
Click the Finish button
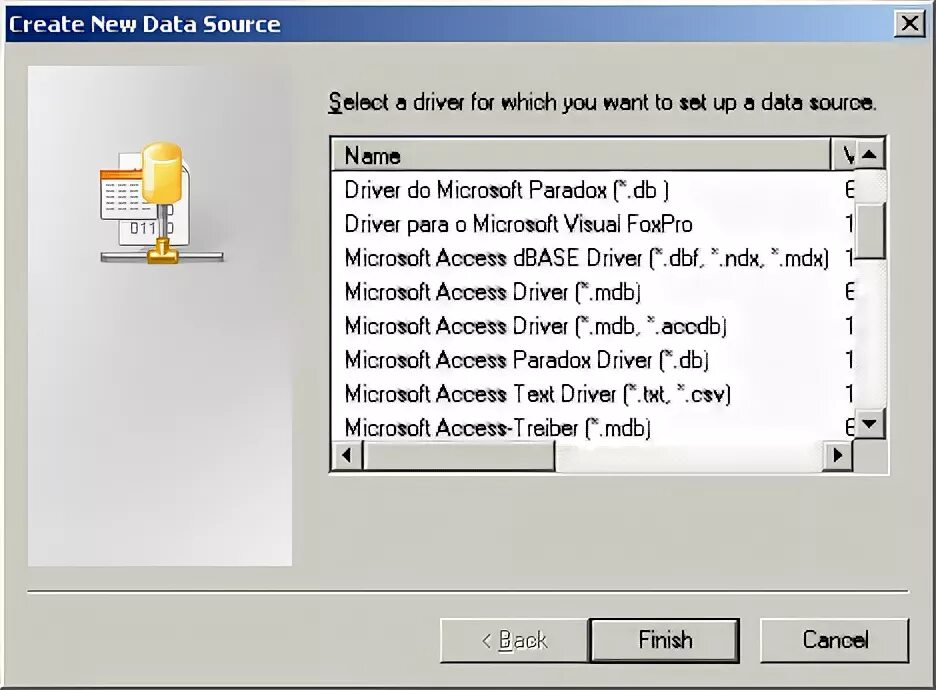(x=665, y=640)
